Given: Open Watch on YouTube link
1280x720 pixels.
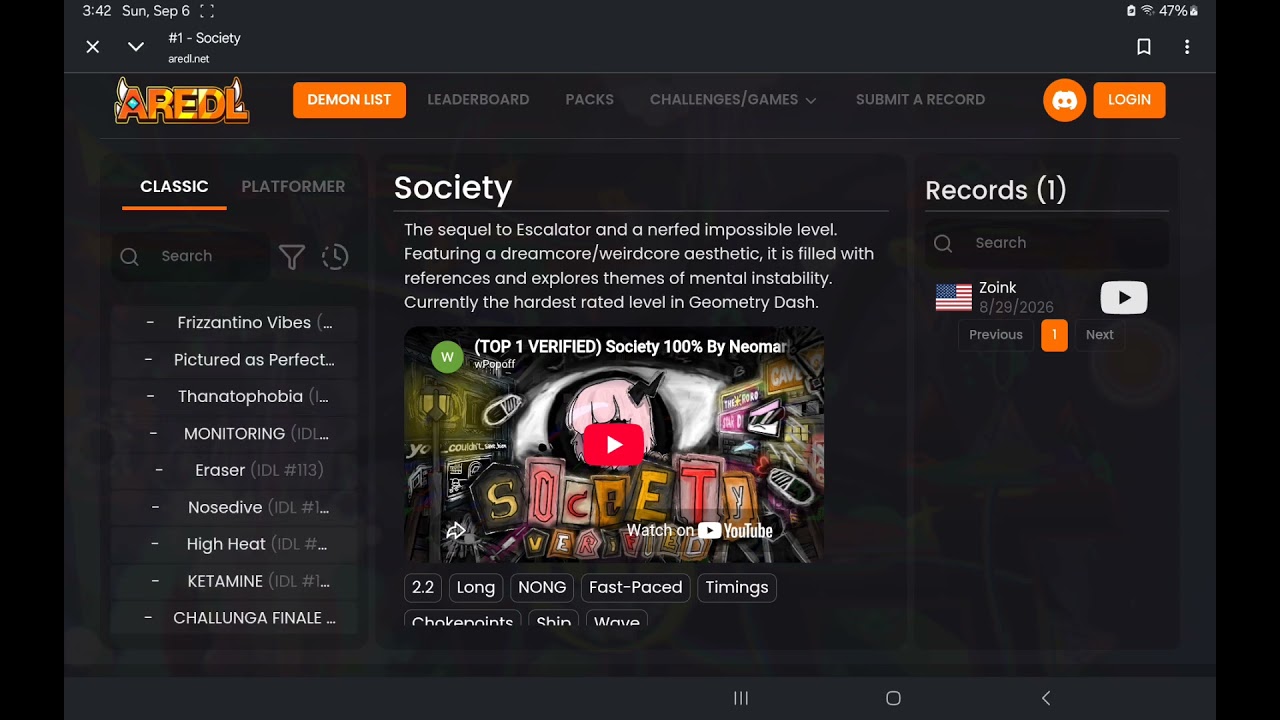Looking at the screenshot, I should 700,531.
